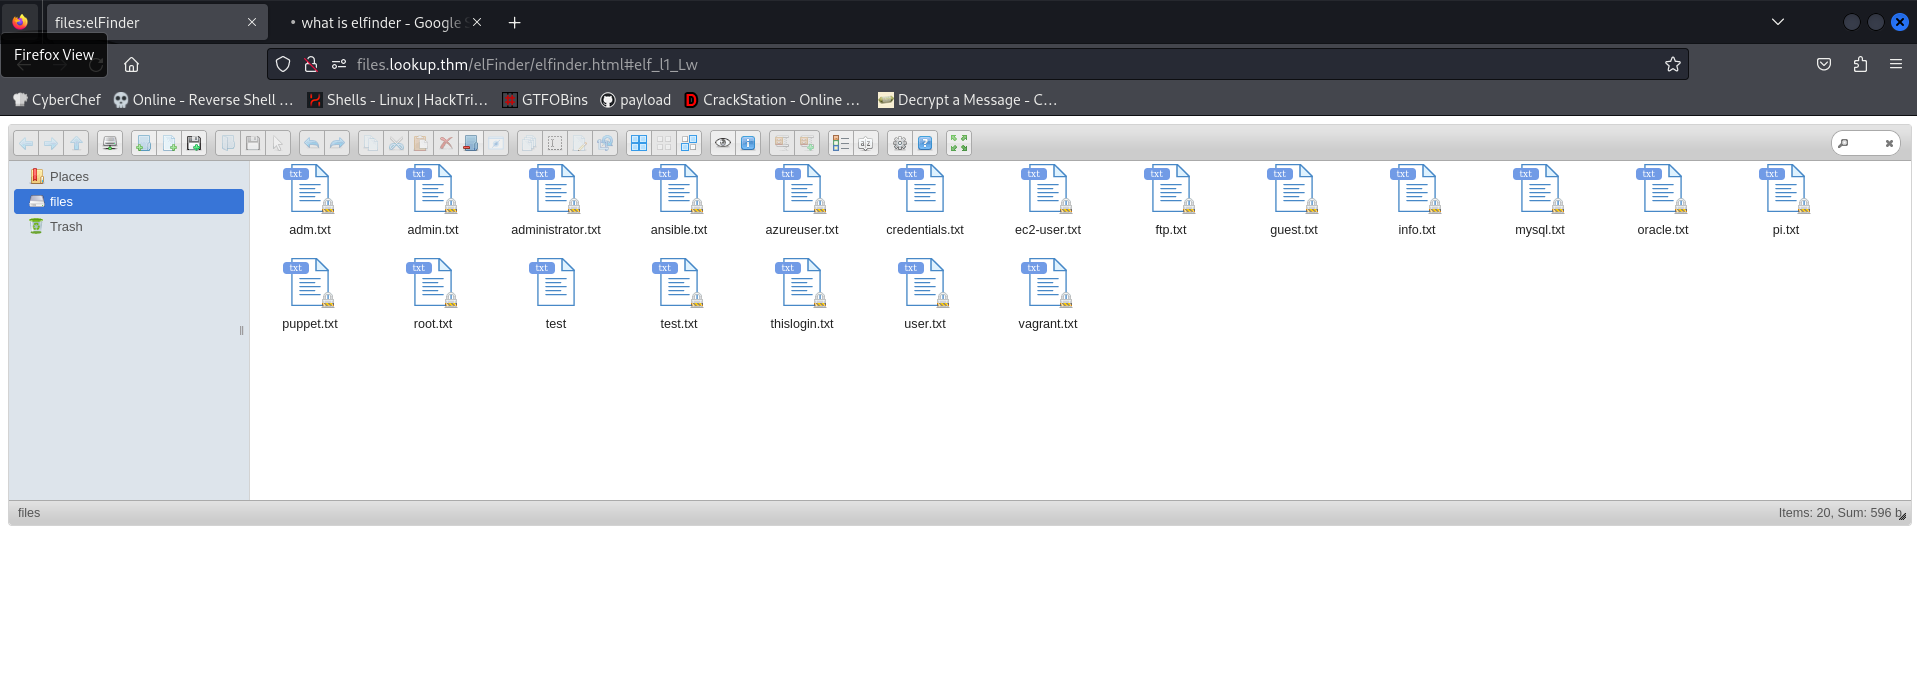Select the user.txt file

(x=925, y=295)
